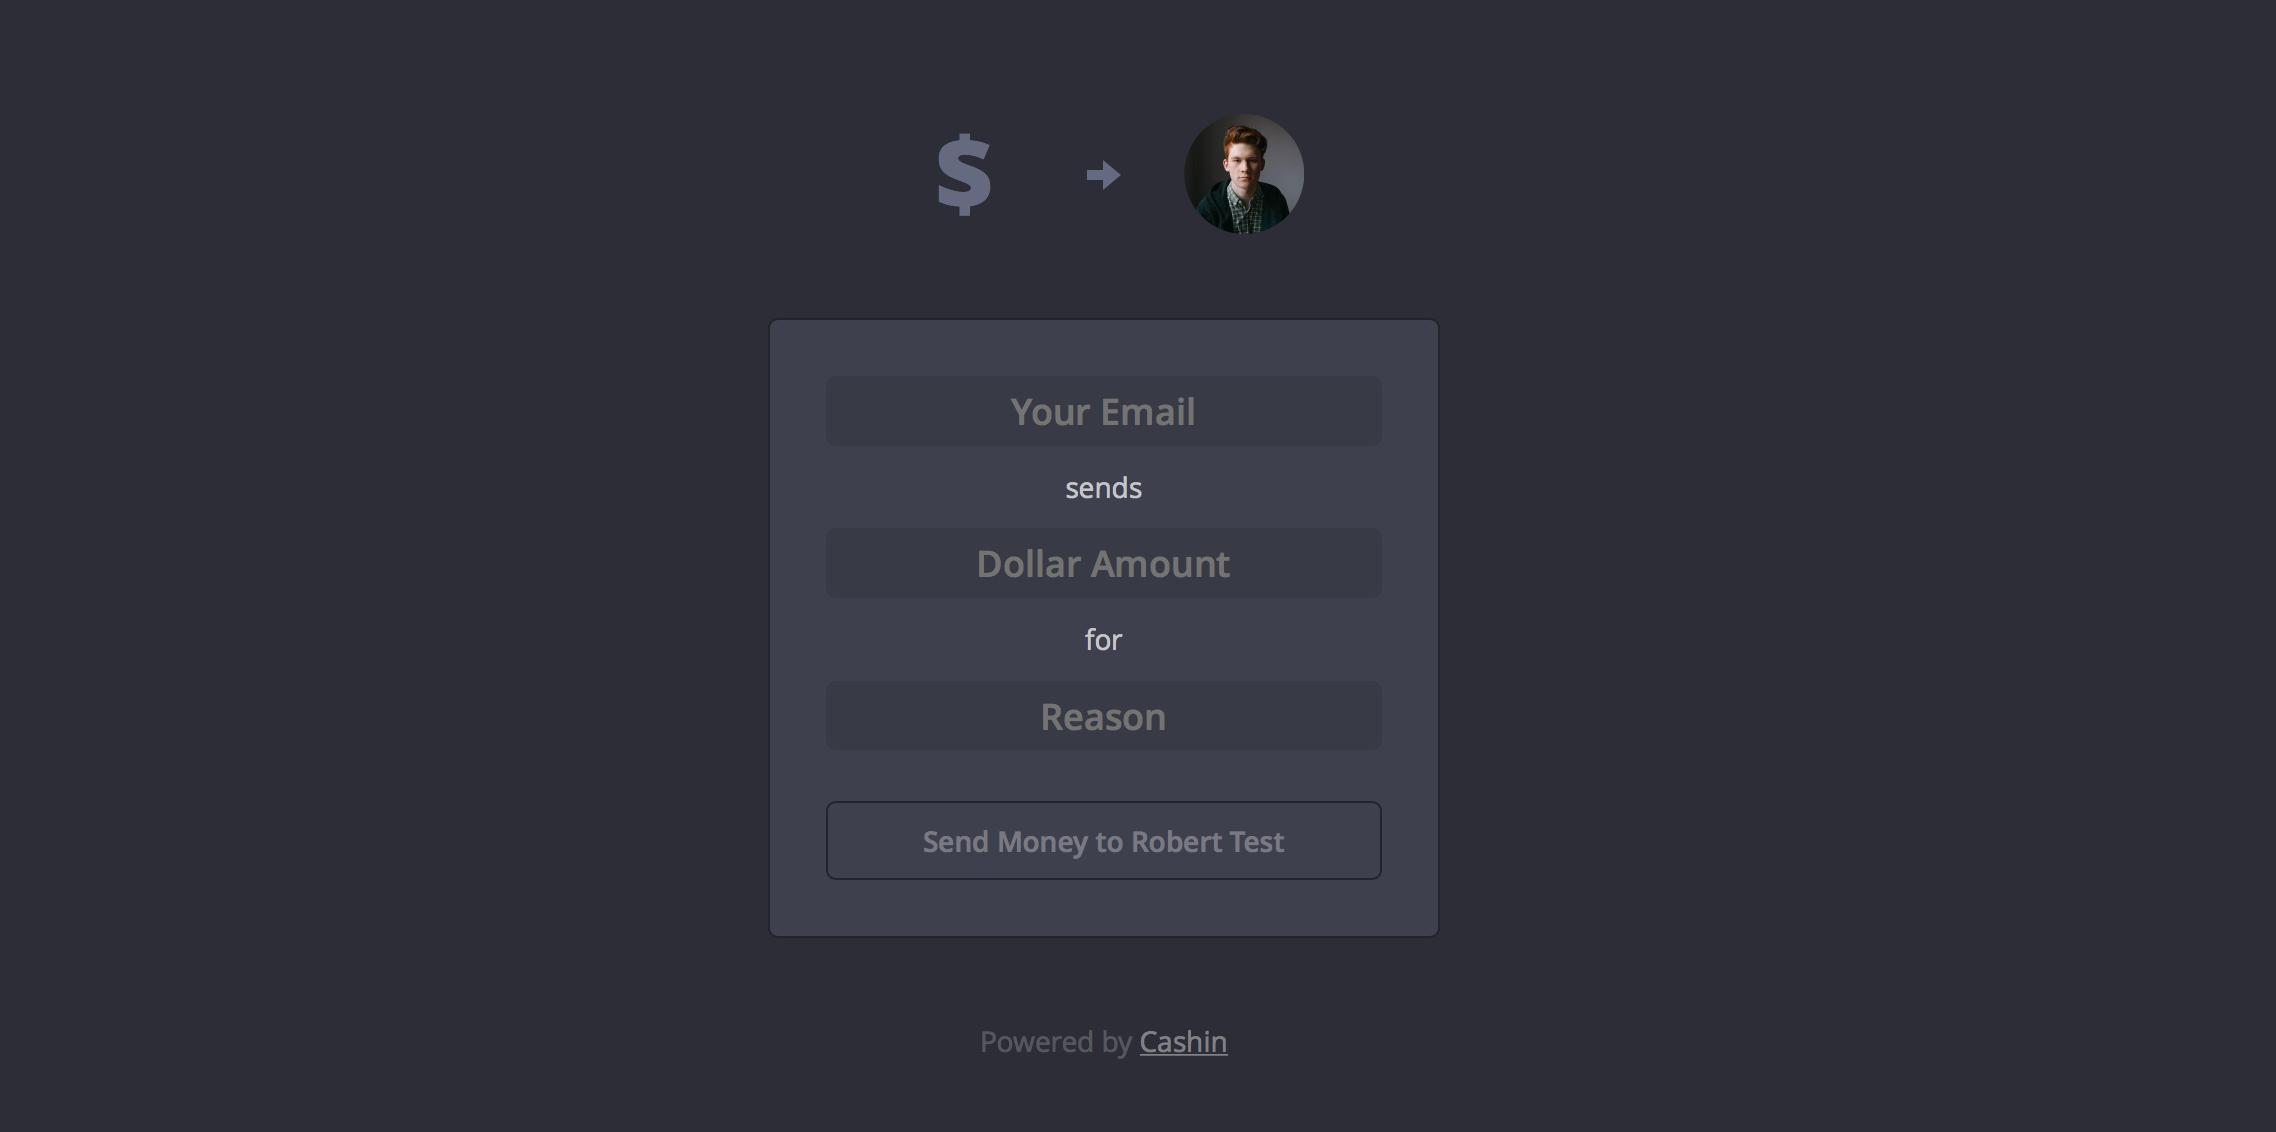This screenshot has width=2276, height=1132.
Task: Click the right-pointing arrow icon
Action: tap(1103, 175)
